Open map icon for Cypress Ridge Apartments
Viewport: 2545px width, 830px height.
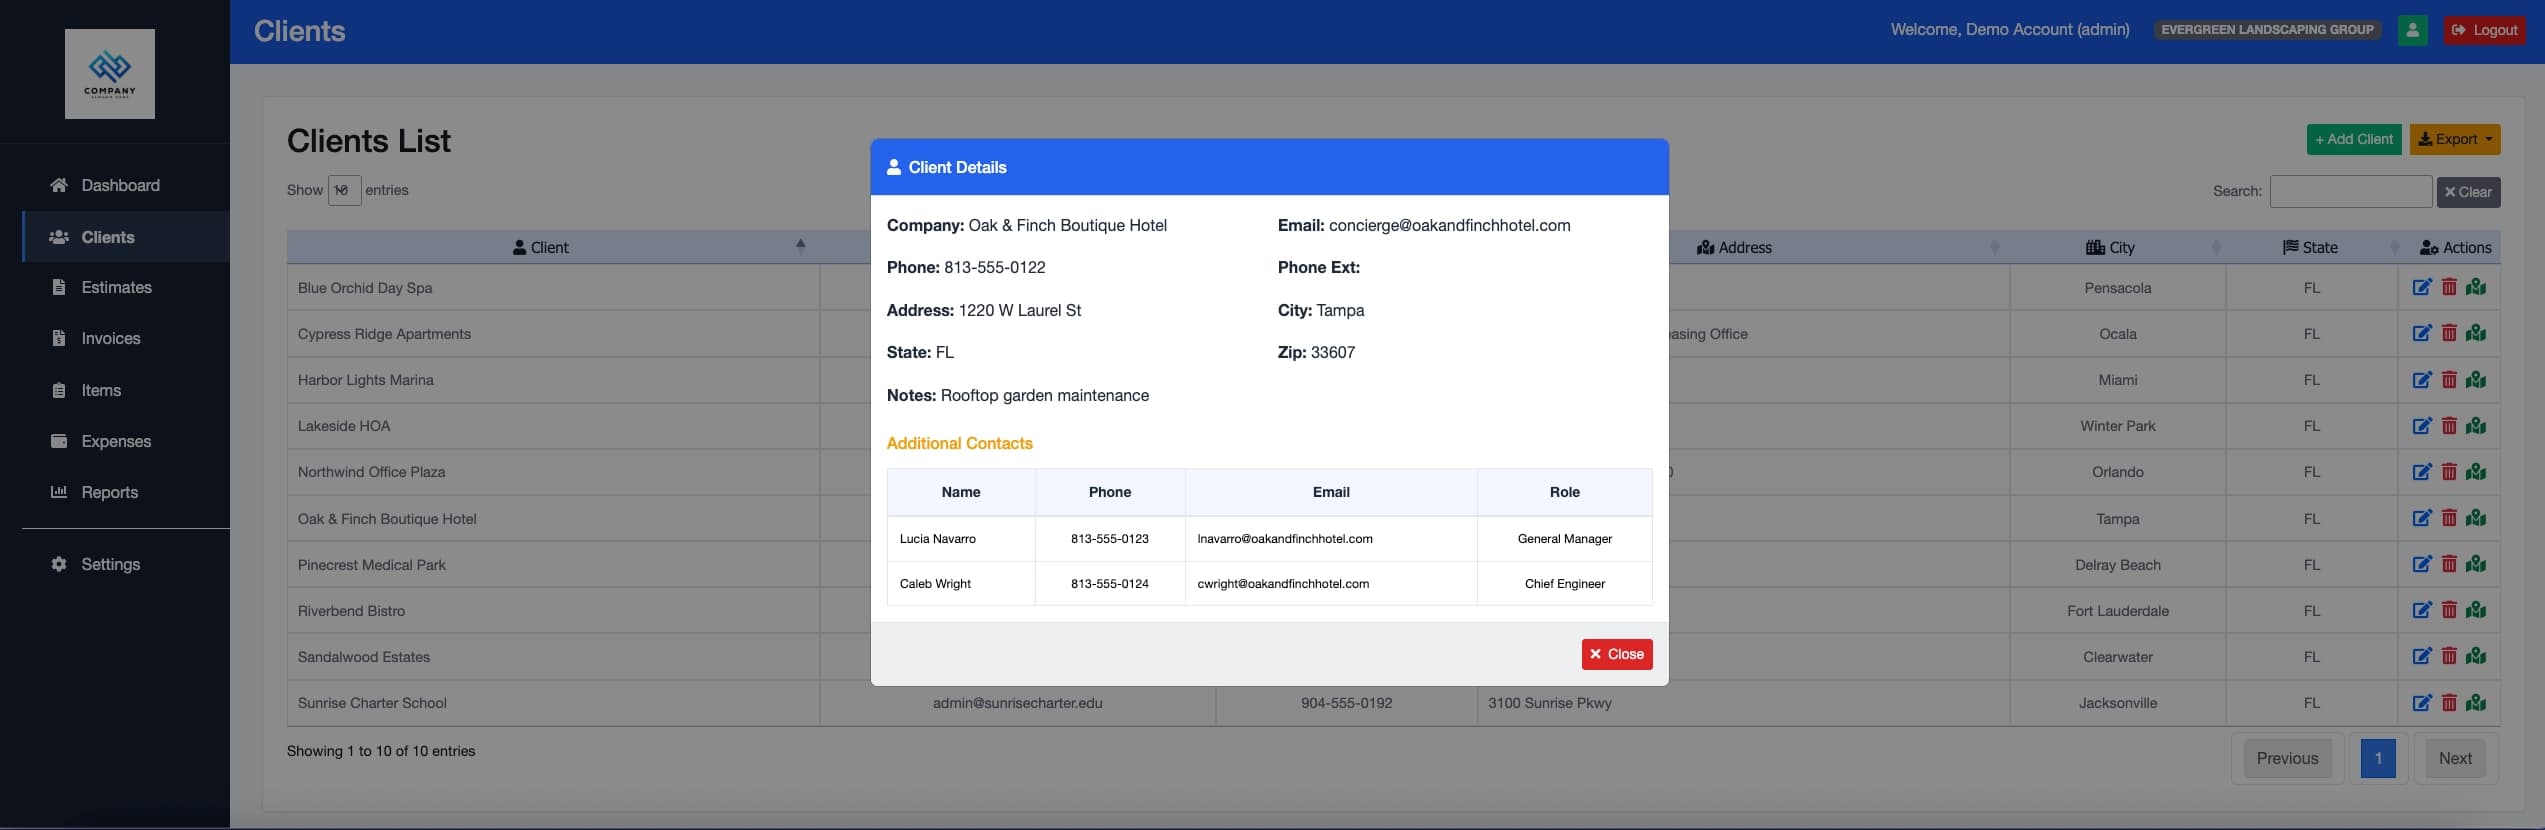click(2476, 333)
